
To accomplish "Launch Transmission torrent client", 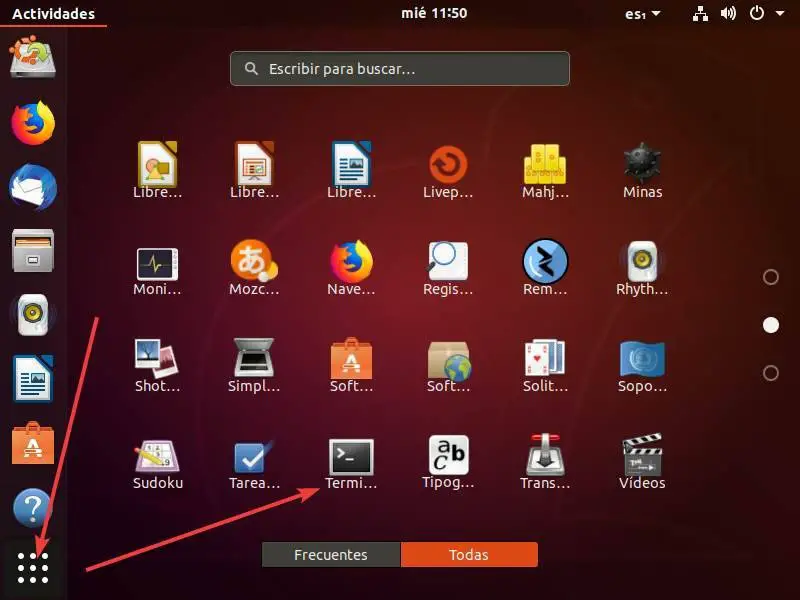I will (x=545, y=455).
